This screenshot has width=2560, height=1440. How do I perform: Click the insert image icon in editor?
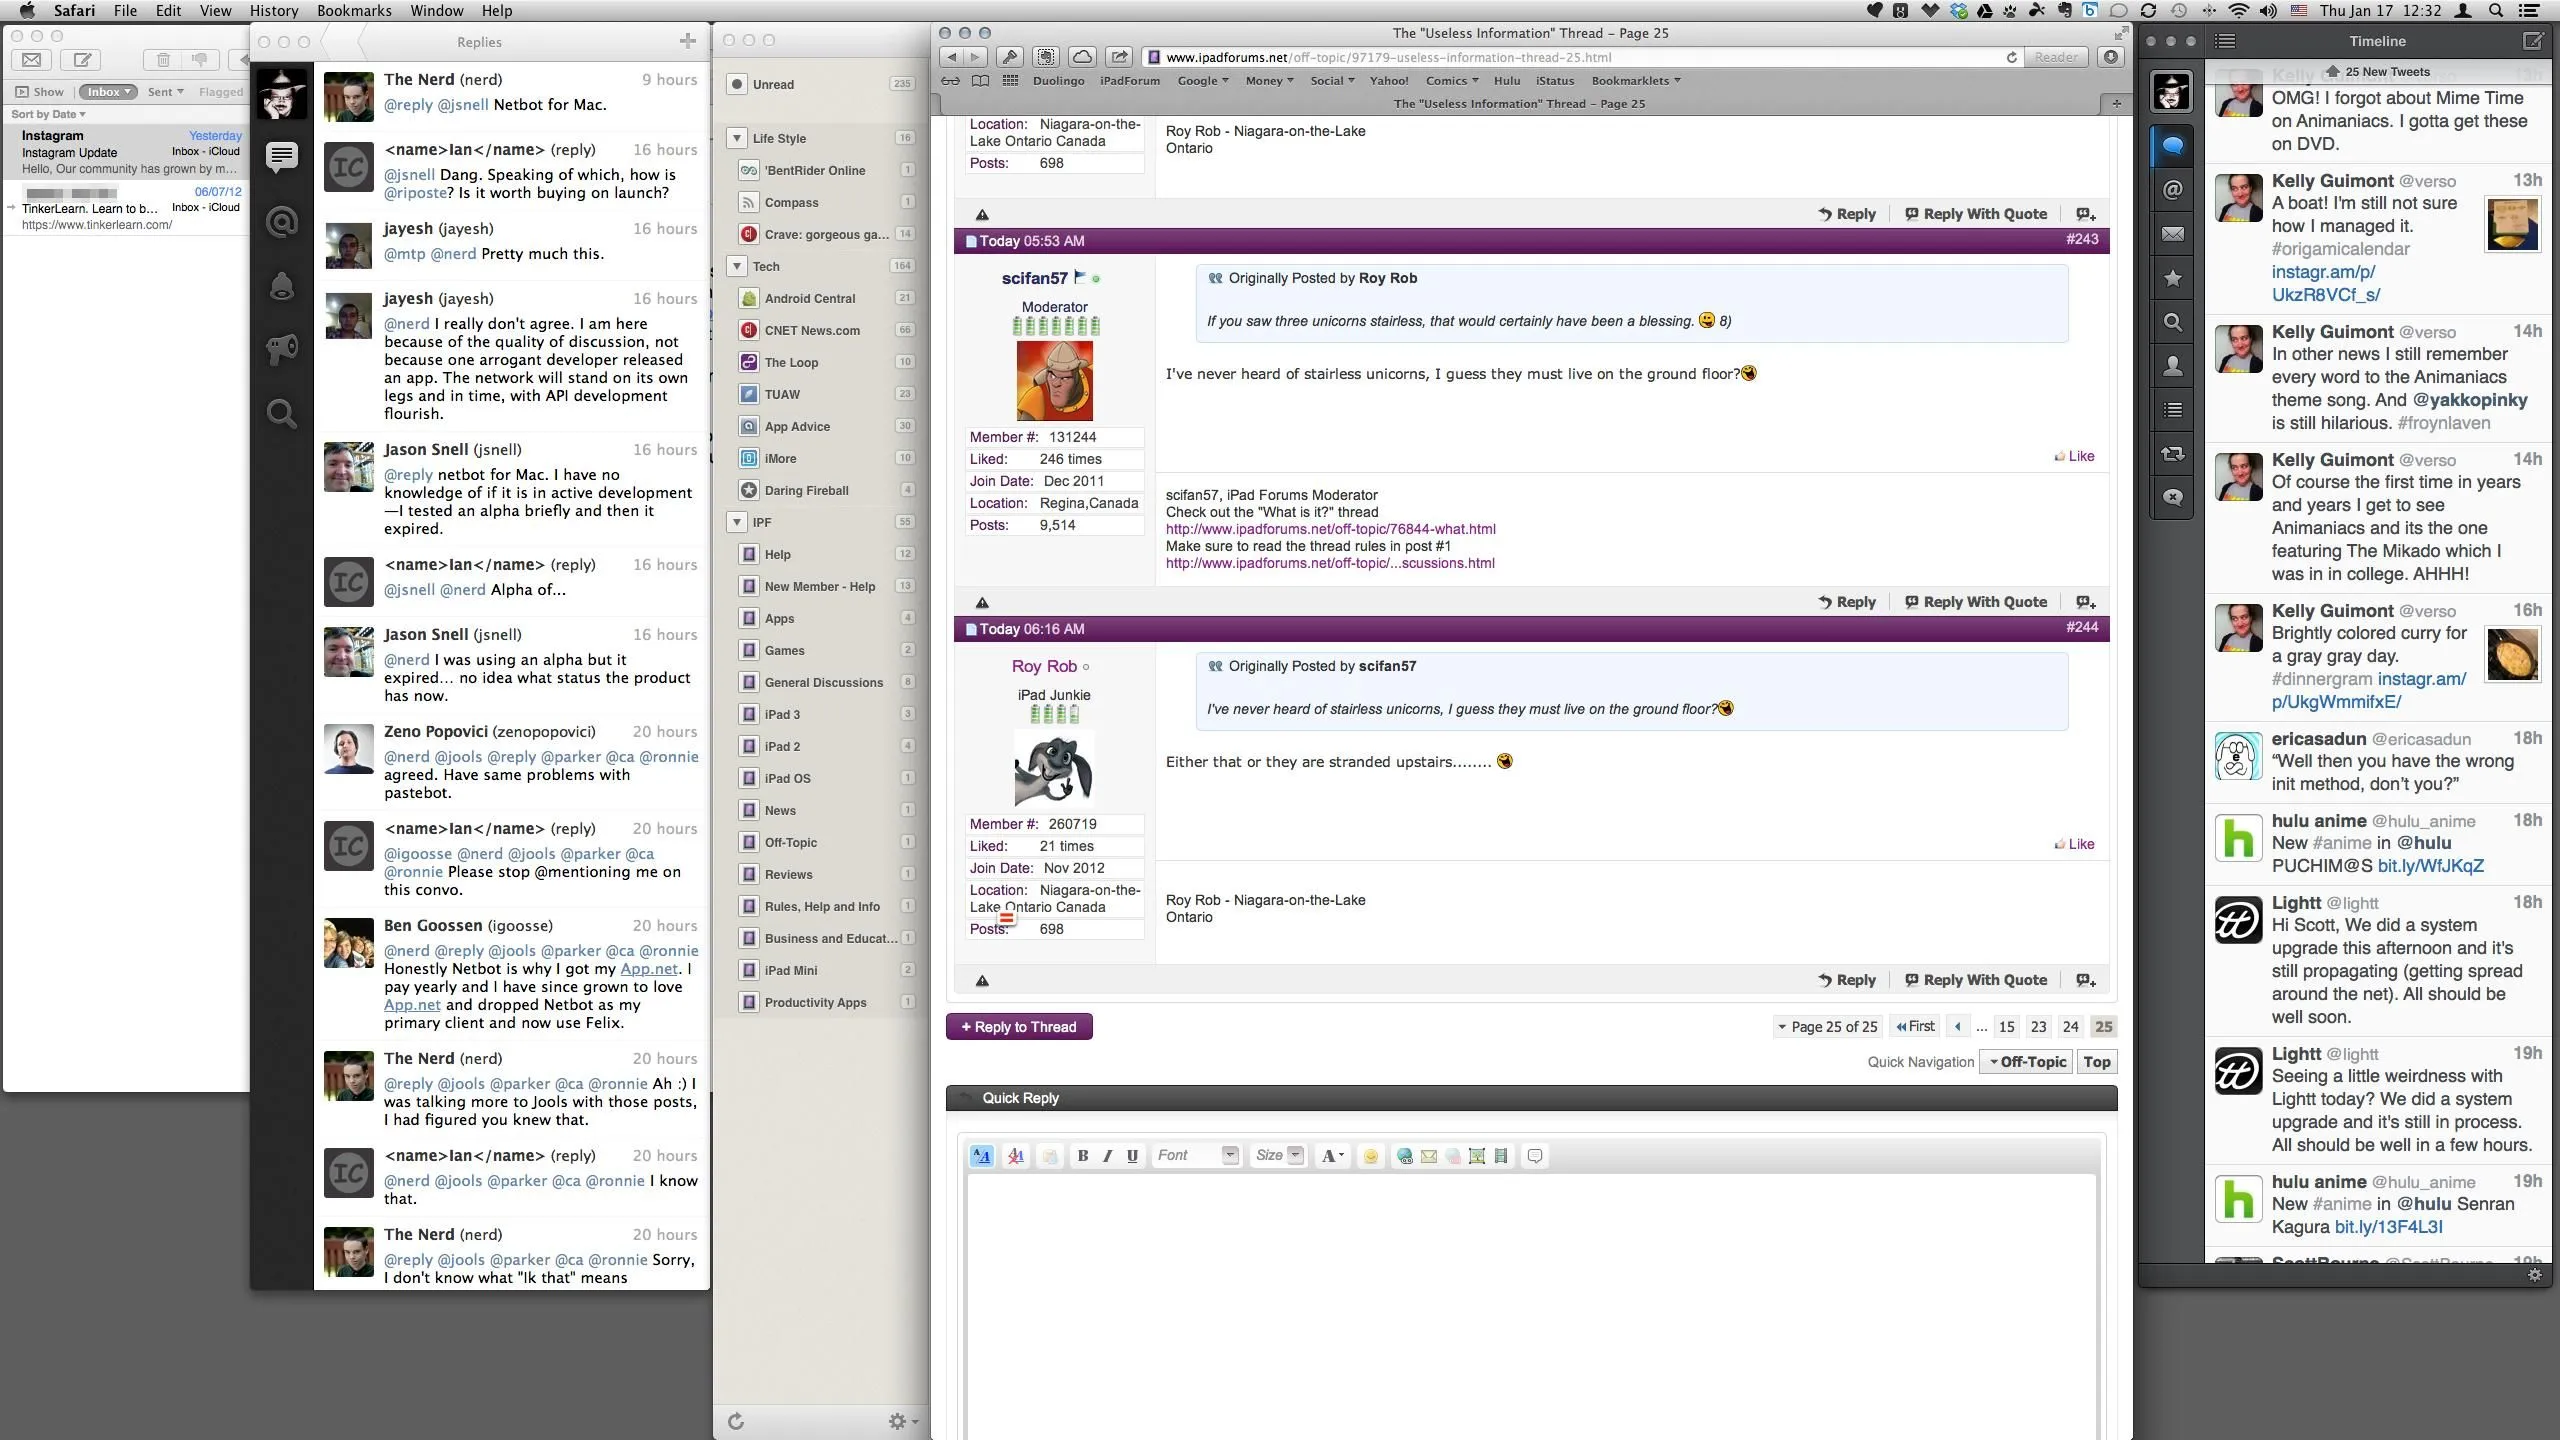[1476, 1156]
